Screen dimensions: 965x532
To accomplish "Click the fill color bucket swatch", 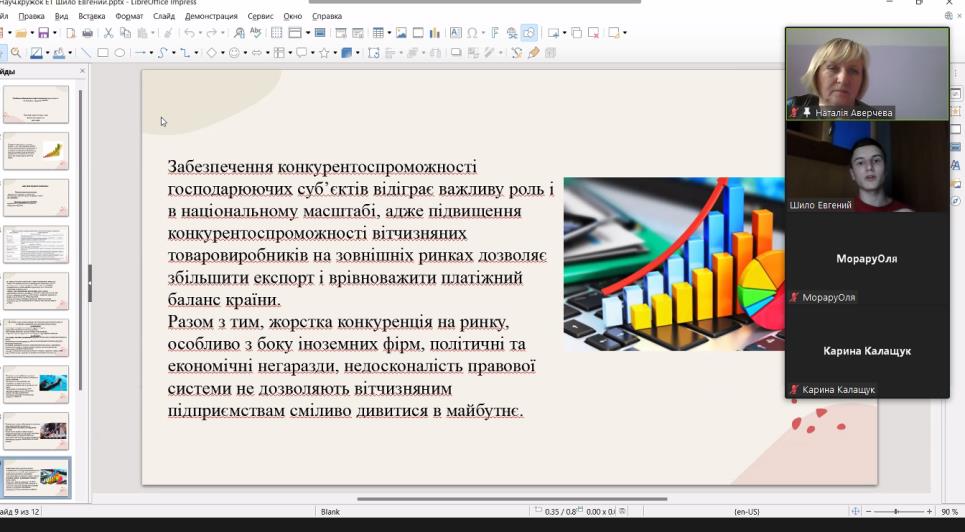I will coord(59,53).
